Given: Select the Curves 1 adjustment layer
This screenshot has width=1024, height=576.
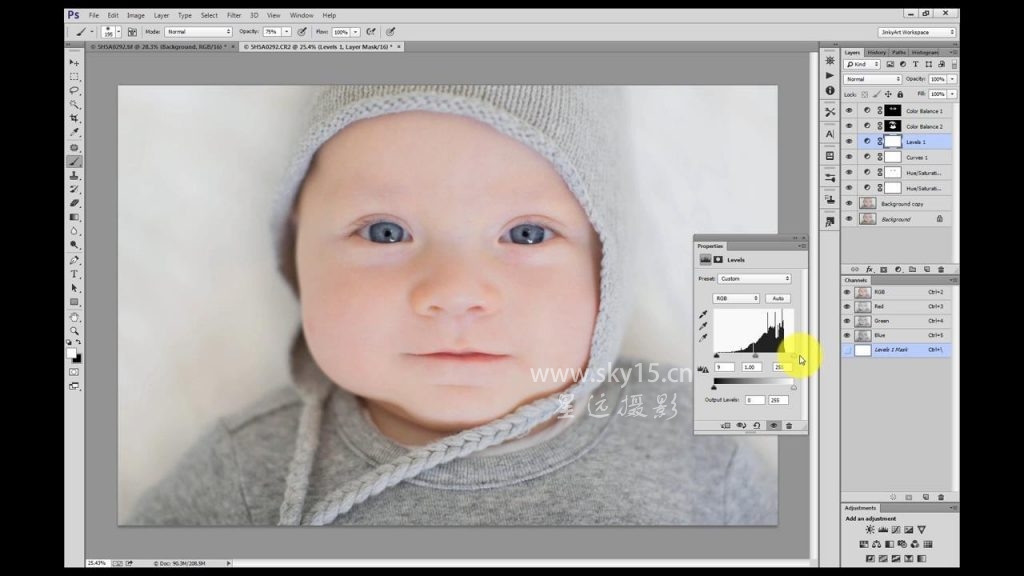Looking at the screenshot, I should (x=916, y=157).
